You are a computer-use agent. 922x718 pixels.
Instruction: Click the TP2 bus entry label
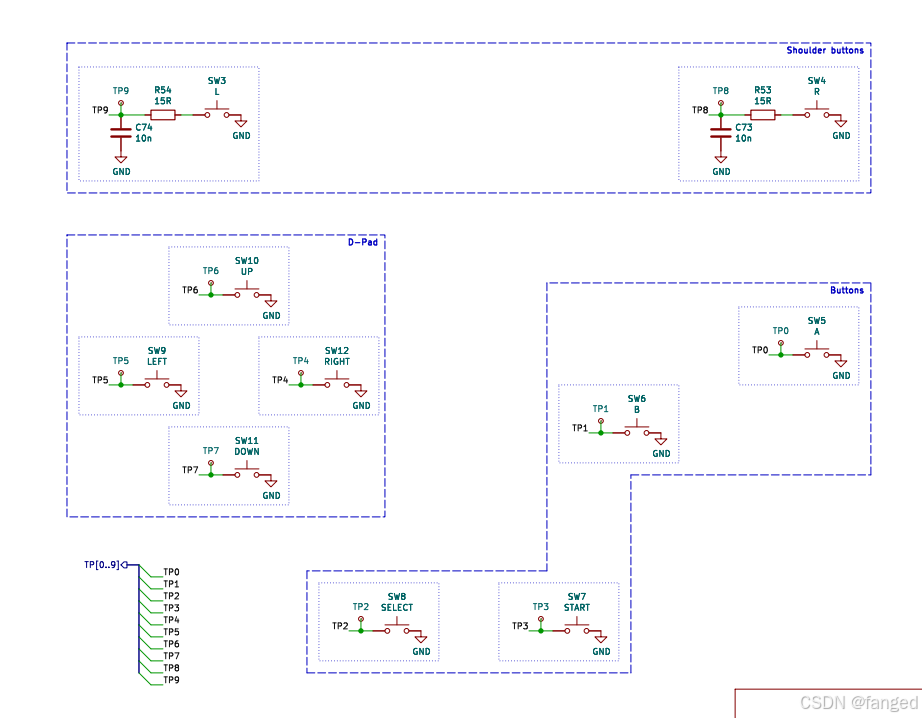[x=171, y=596]
